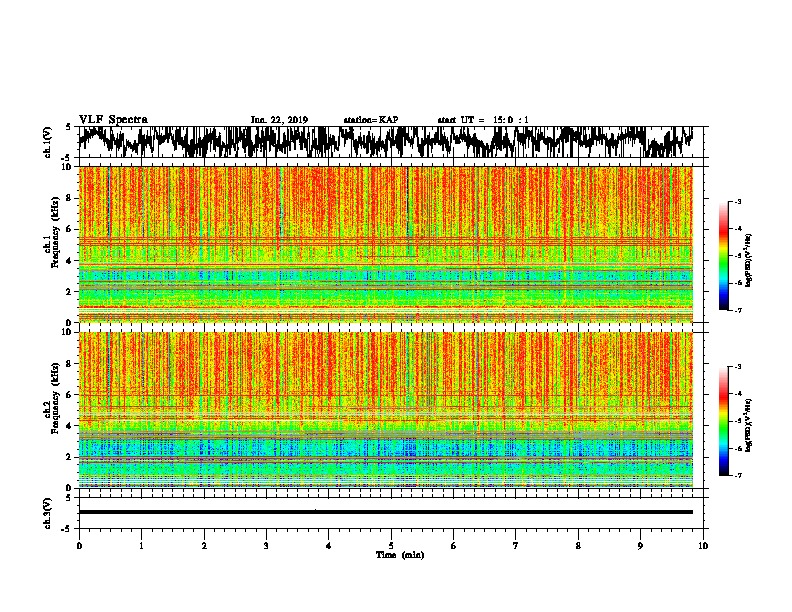This screenshot has width=792, height=612.
Task: Click time-axis tick label "5"
Action: tap(391, 546)
